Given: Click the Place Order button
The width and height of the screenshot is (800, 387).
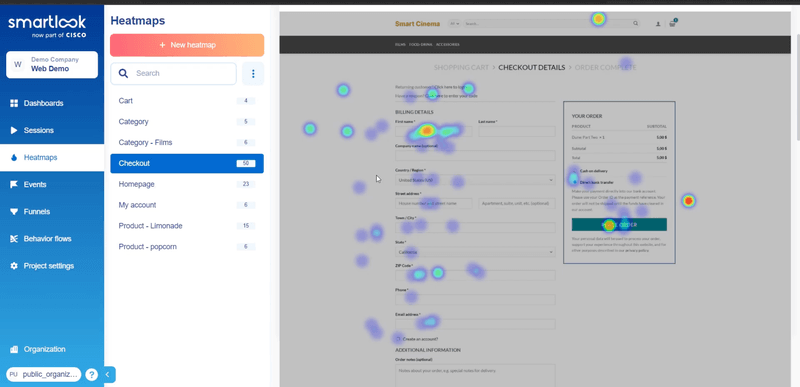Looking at the screenshot, I should pyautogui.click(x=619, y=225).
